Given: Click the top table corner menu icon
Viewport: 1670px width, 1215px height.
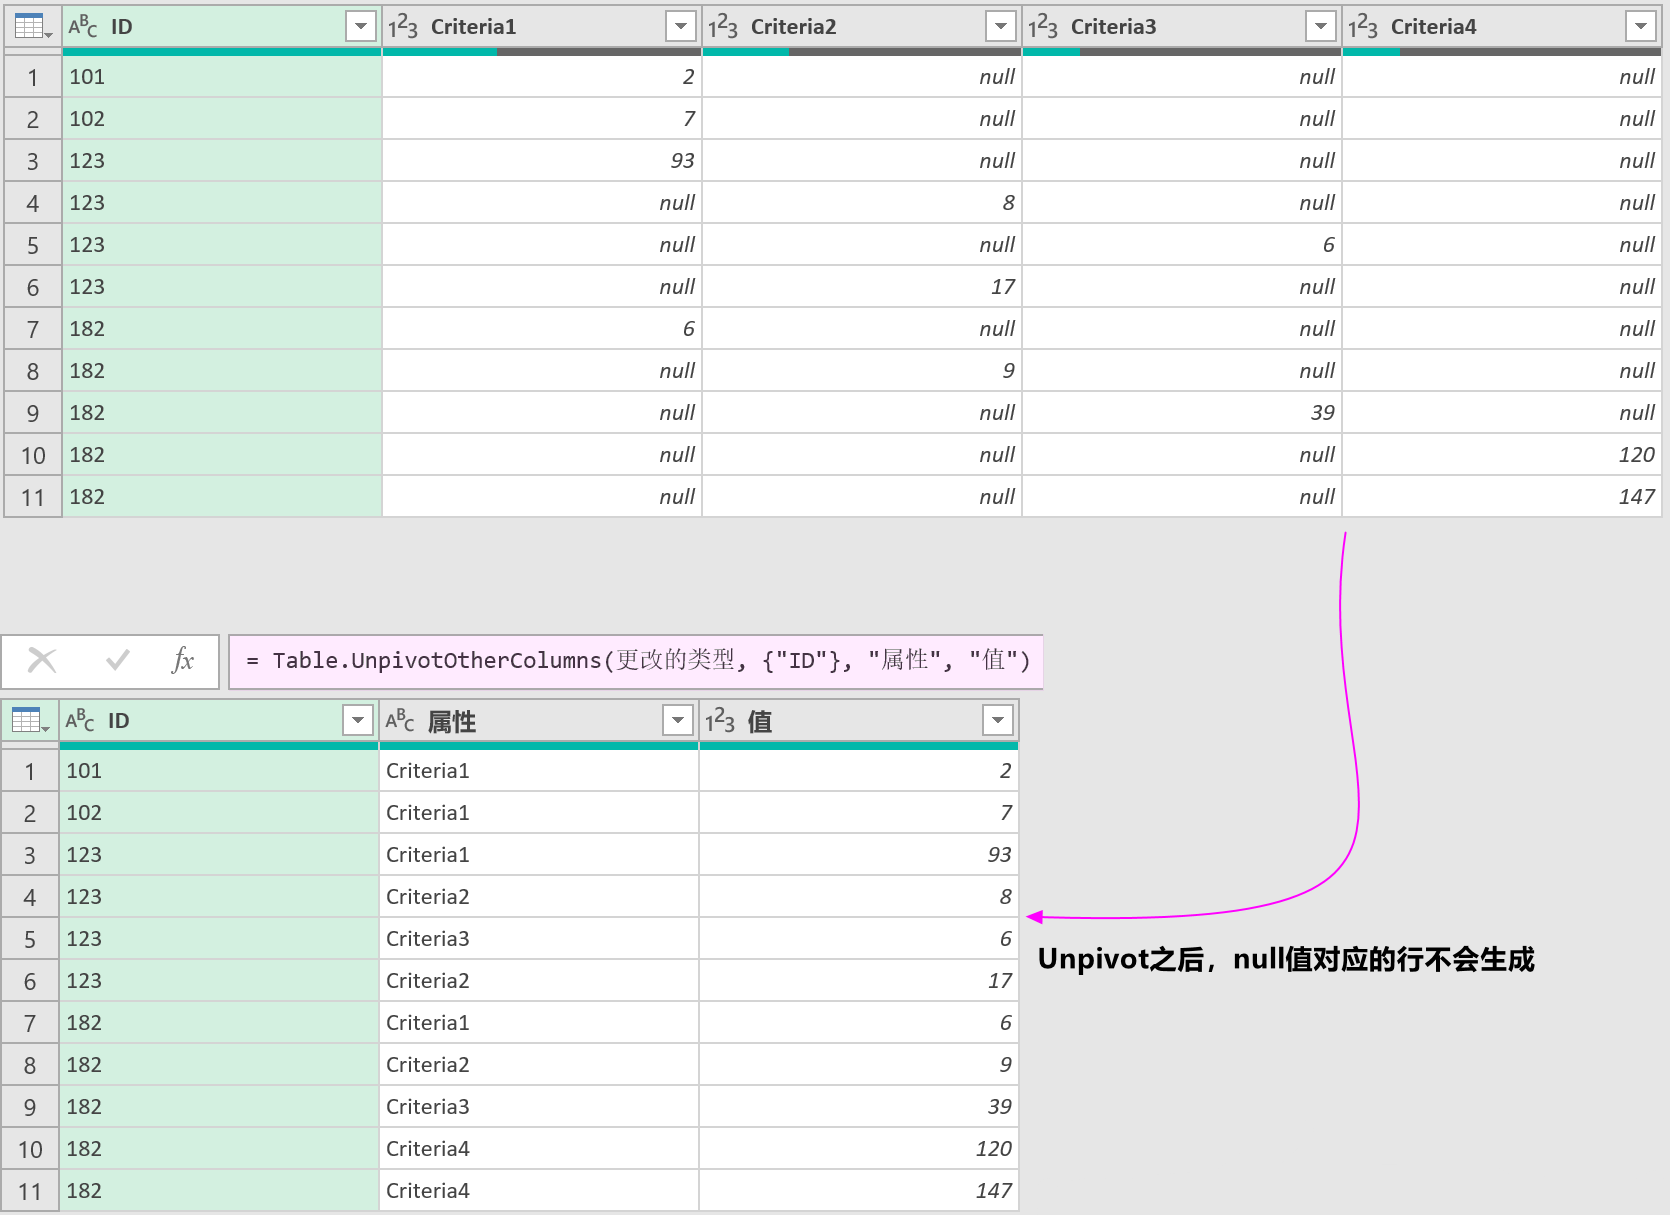Looking at the screenshot, I should pos(32,27).
